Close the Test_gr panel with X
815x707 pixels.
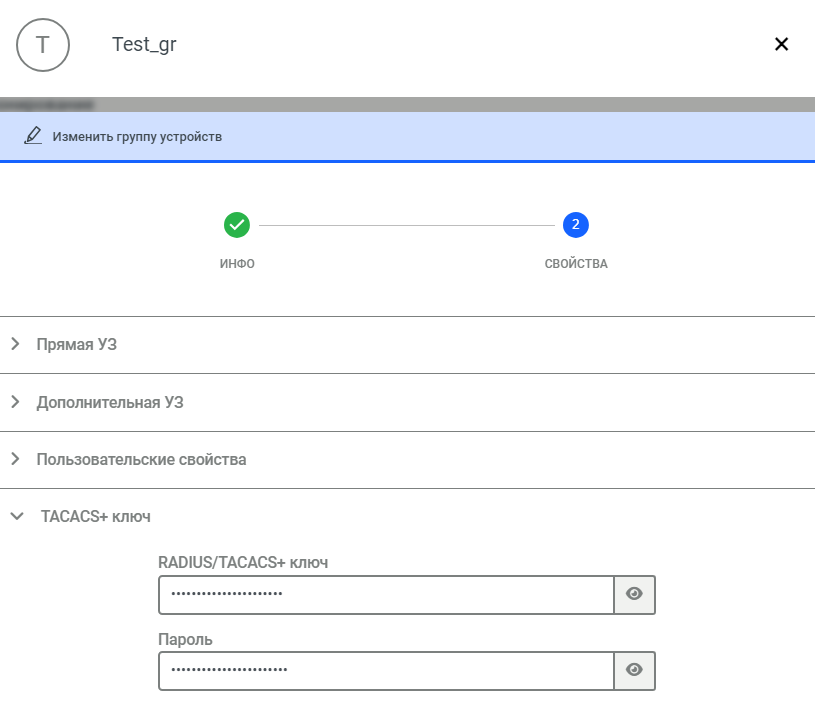[781, 44]
